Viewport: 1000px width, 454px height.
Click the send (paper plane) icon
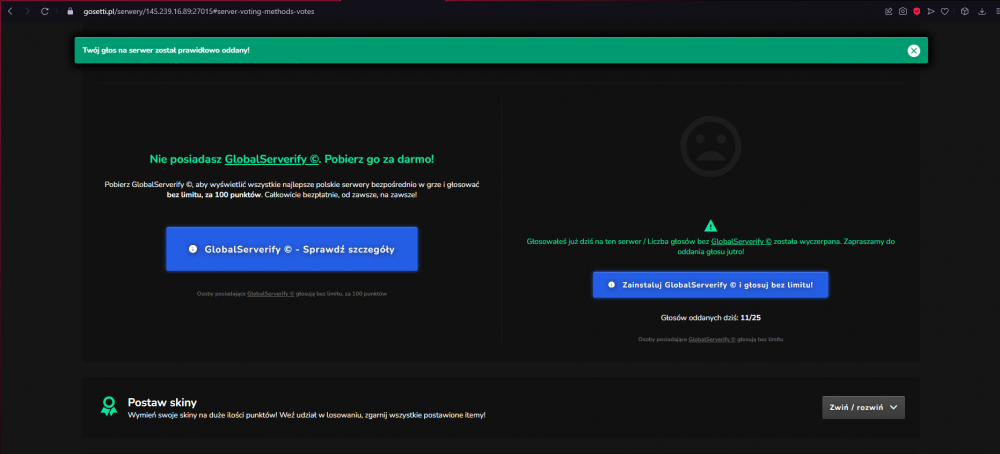(x=931, y=11)
